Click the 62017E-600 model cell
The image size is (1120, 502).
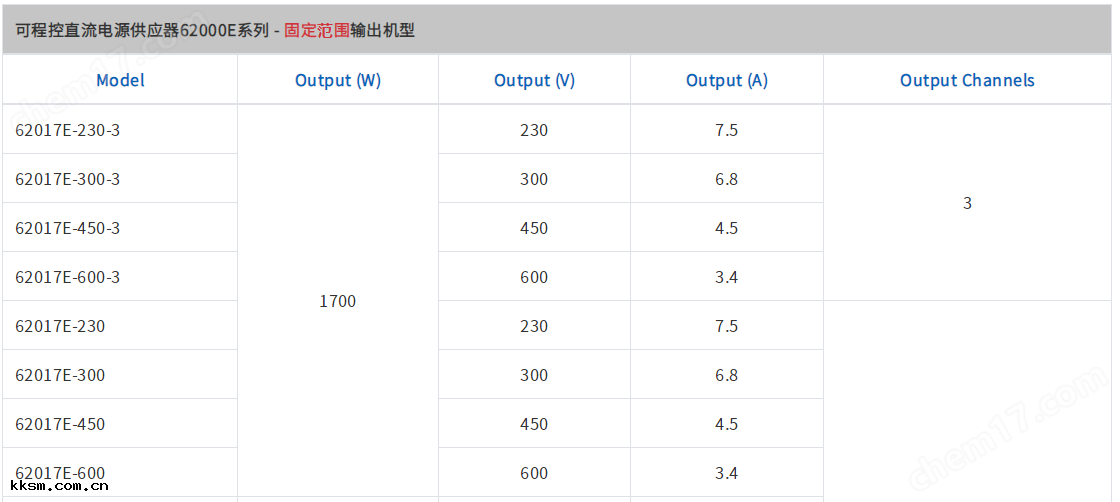coord(60,472)
